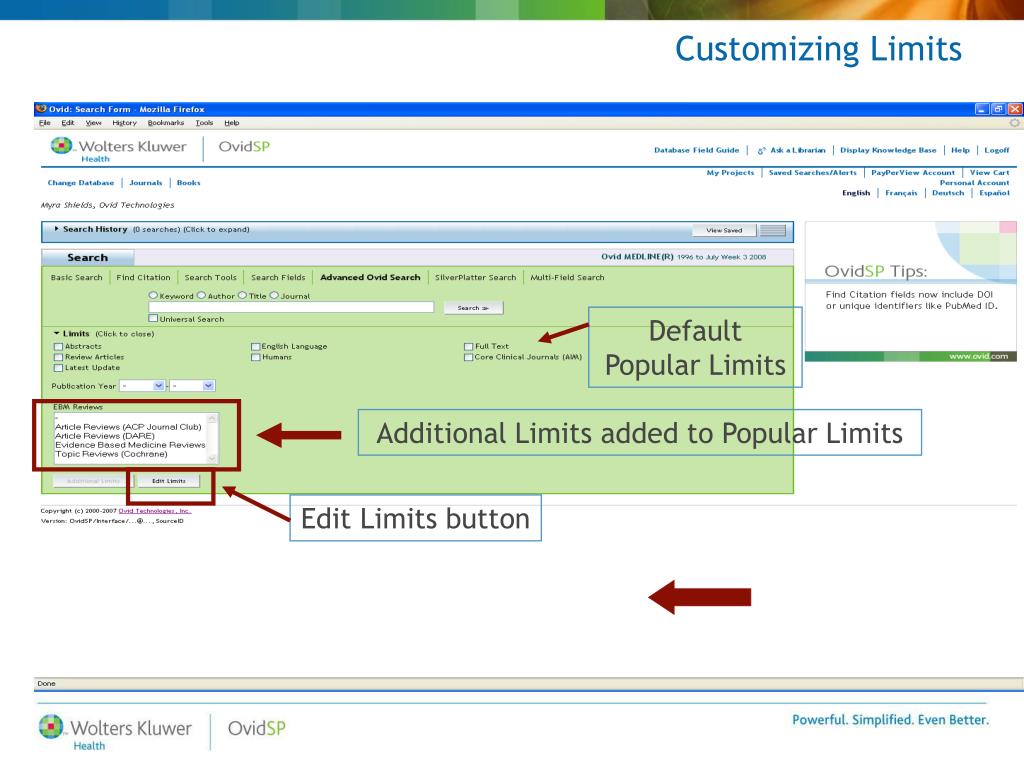
Task: Open the Search Tools tab
Action: coord(210,278)
